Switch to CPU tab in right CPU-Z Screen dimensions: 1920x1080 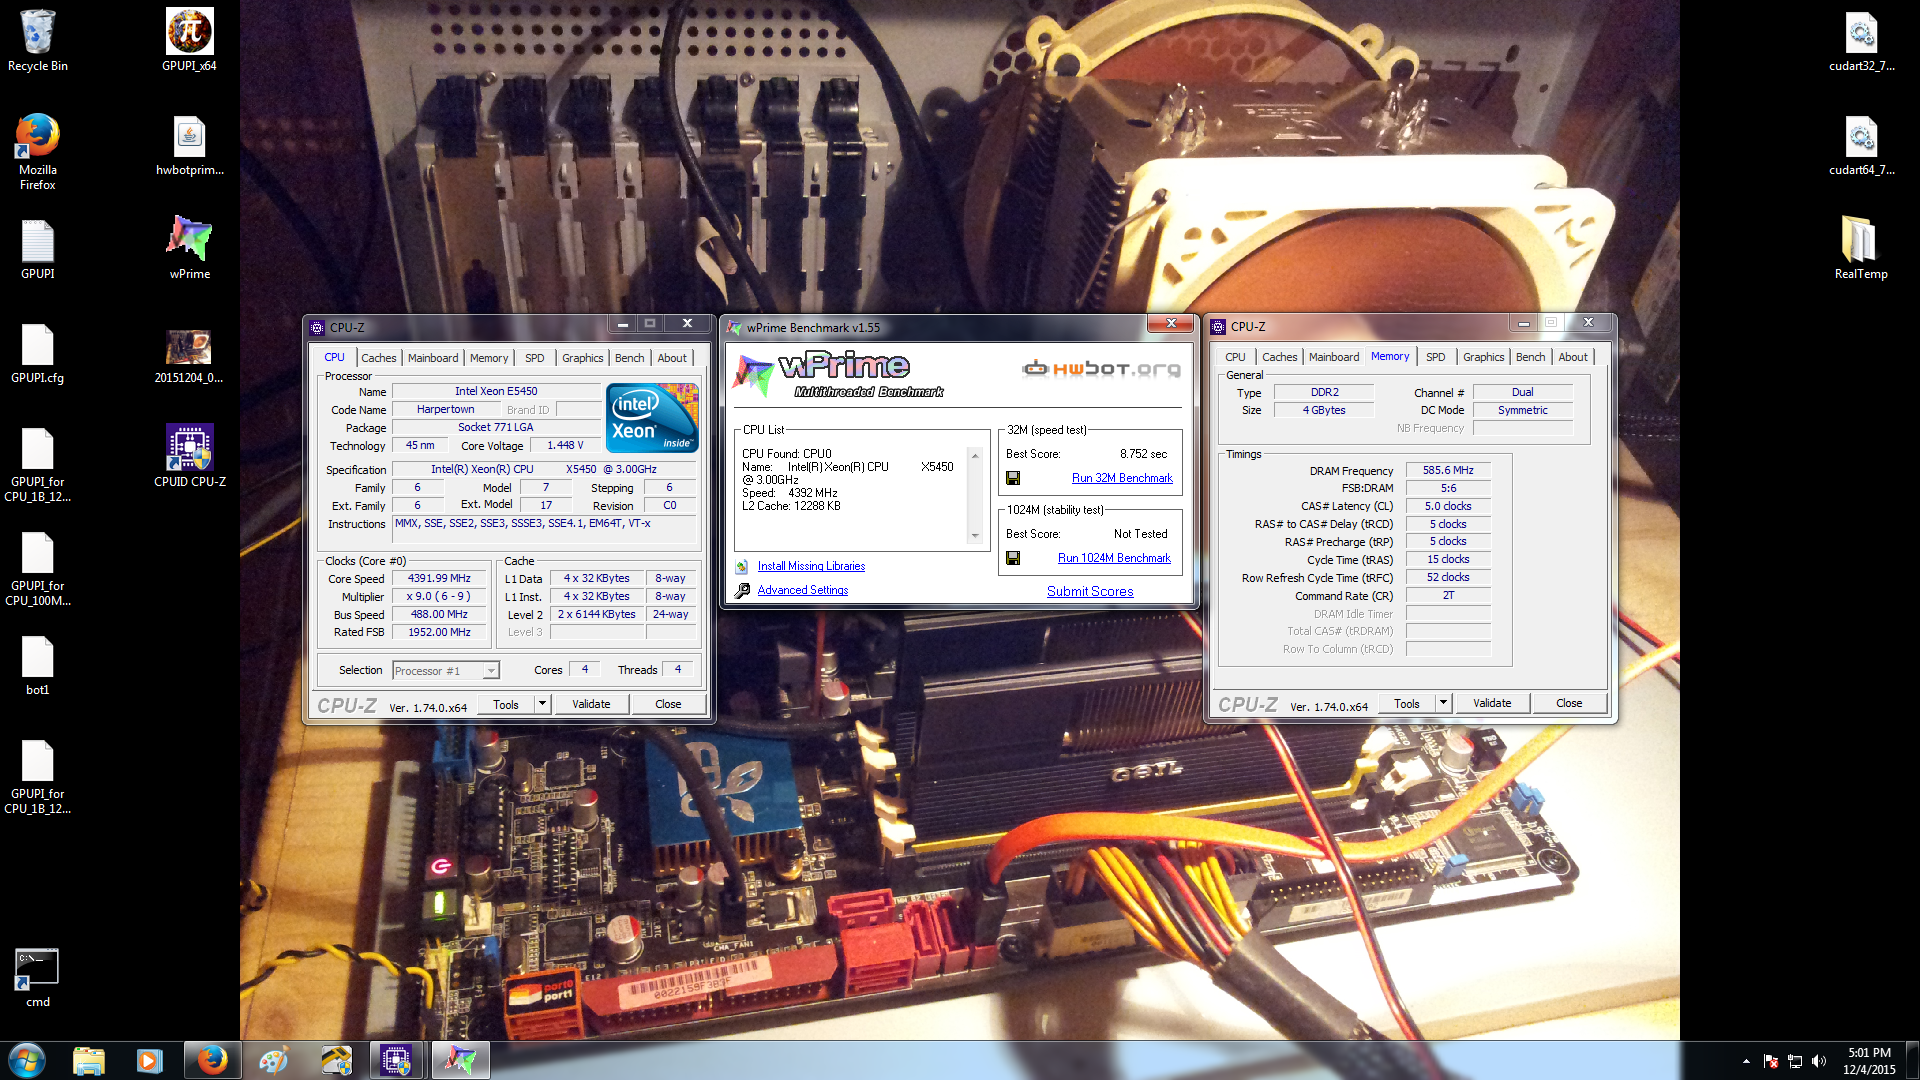1235,357
